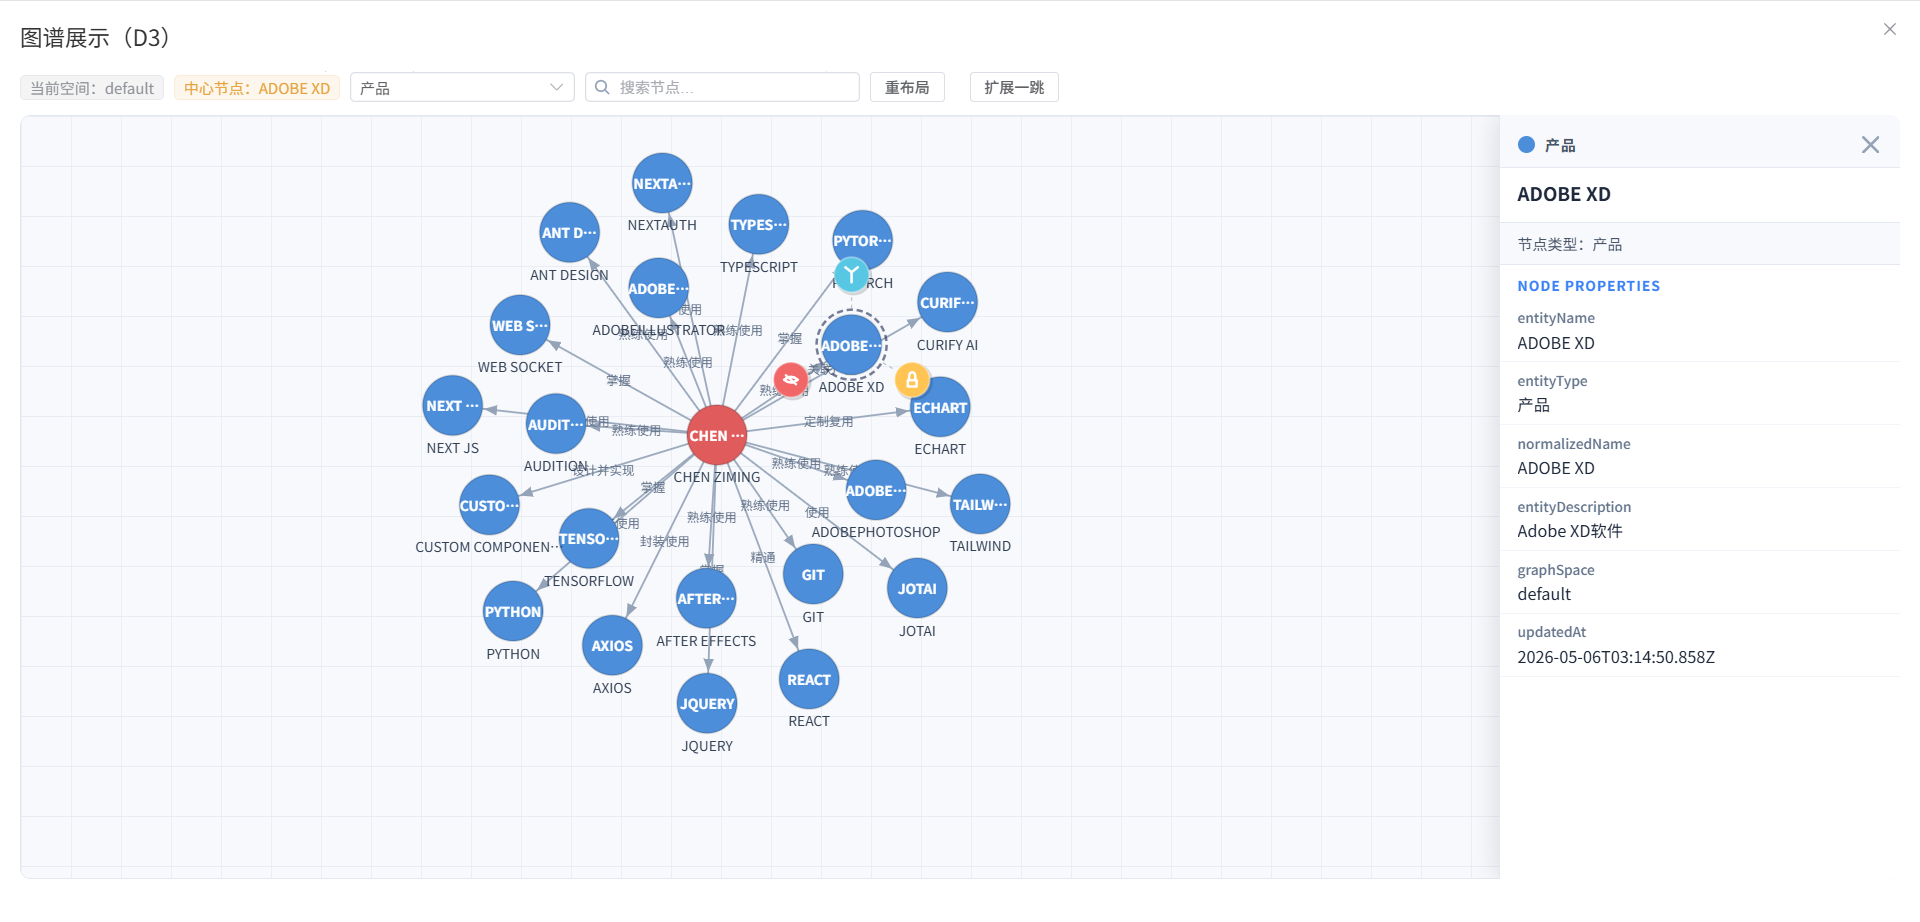Click the teal expand icon above ADOBE XD node
Image resolution: width=1920 pixels, height=922 pixels.
point(851,275)
